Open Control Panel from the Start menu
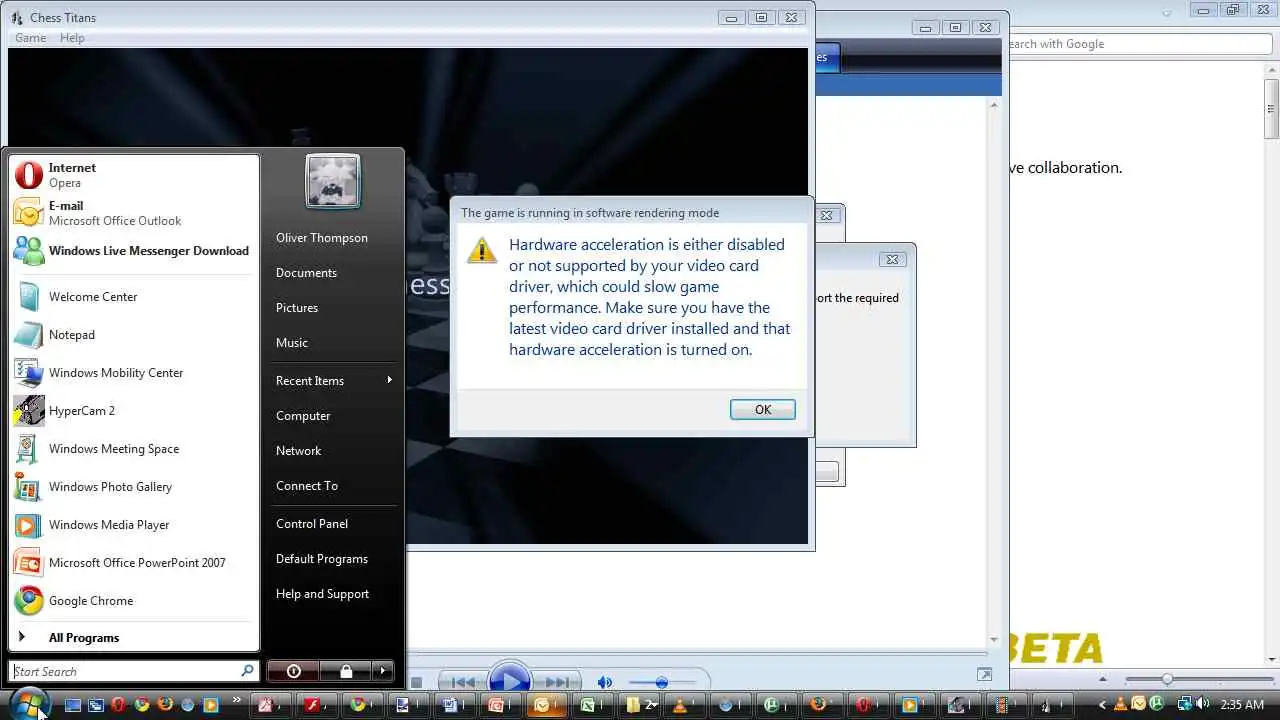Viewport: 1280px width, 720px height. (x=312, y=524)
